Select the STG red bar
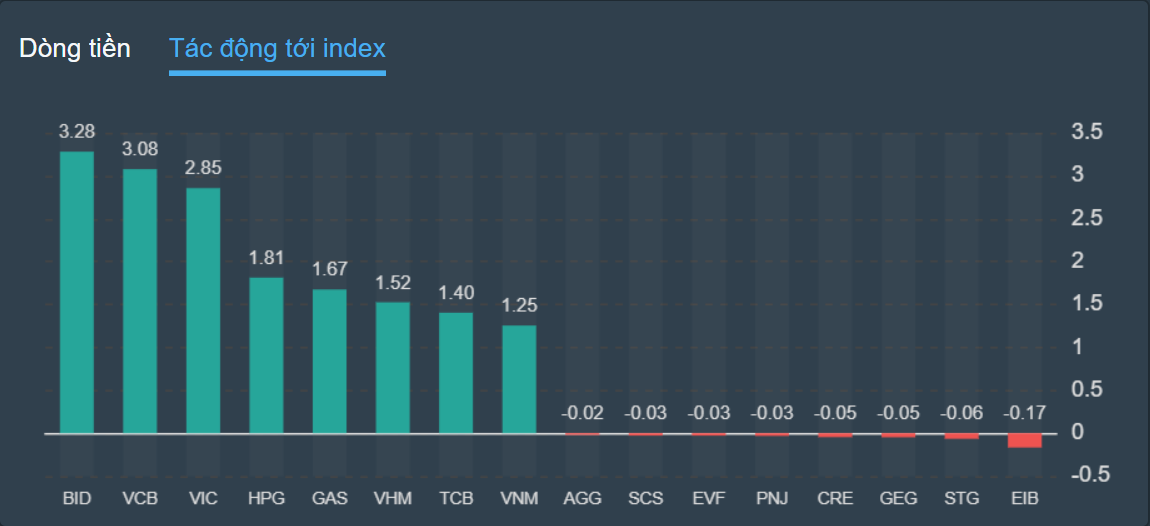Image resolution: width=1150 pixels, height=526 pixels. tap(962, 436)
